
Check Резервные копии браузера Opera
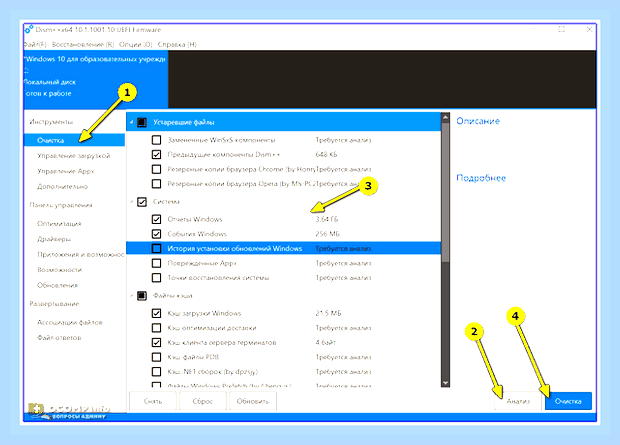click(x=157, y=184)
